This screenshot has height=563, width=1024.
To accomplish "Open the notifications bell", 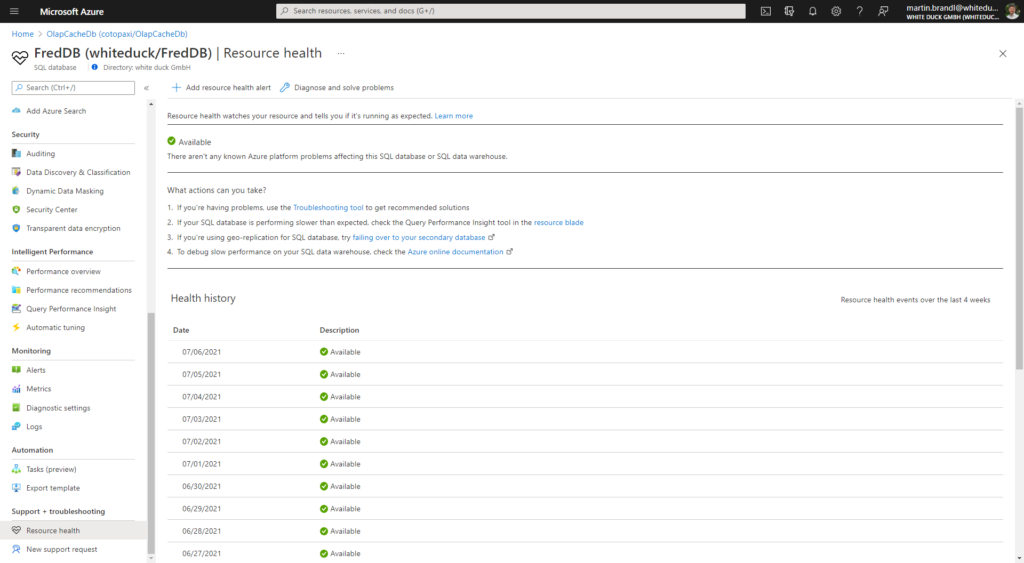I will (812, 11).
